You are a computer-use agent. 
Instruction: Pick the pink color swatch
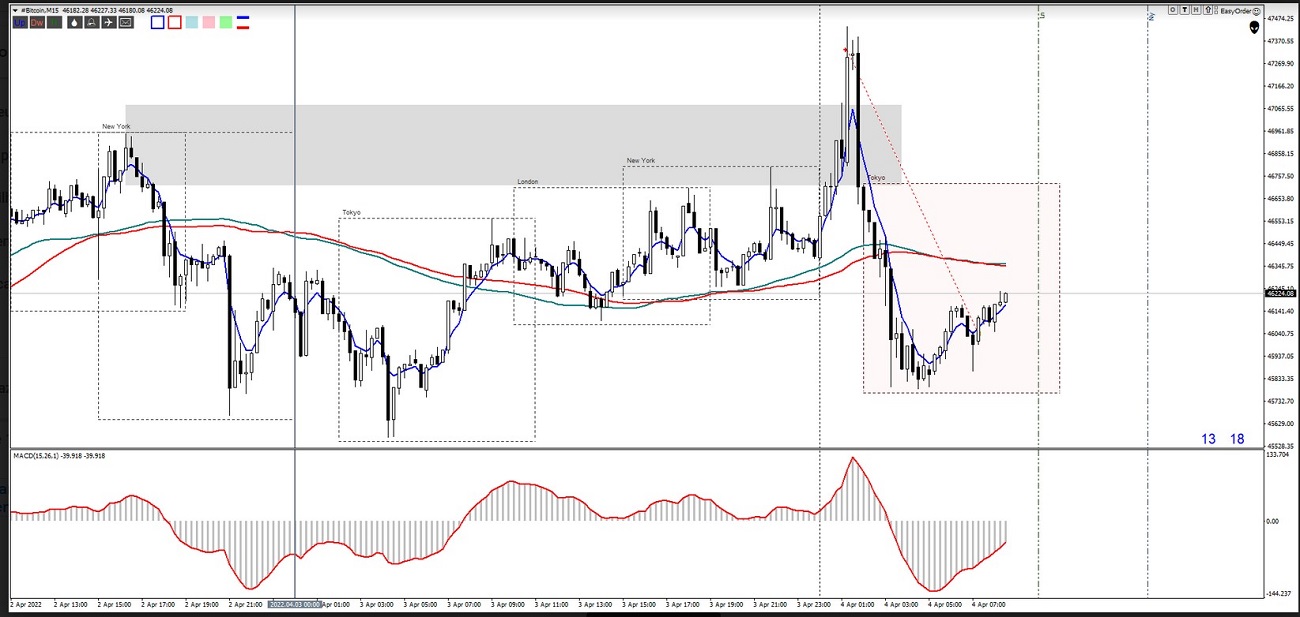click(208, 22)
